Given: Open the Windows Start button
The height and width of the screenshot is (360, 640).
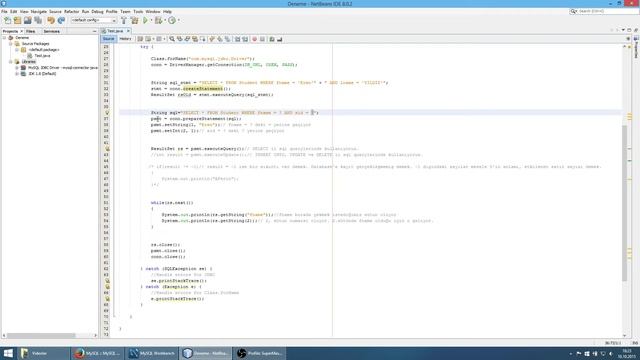Looking at the screenshot, I should click(x=8, y=353).
